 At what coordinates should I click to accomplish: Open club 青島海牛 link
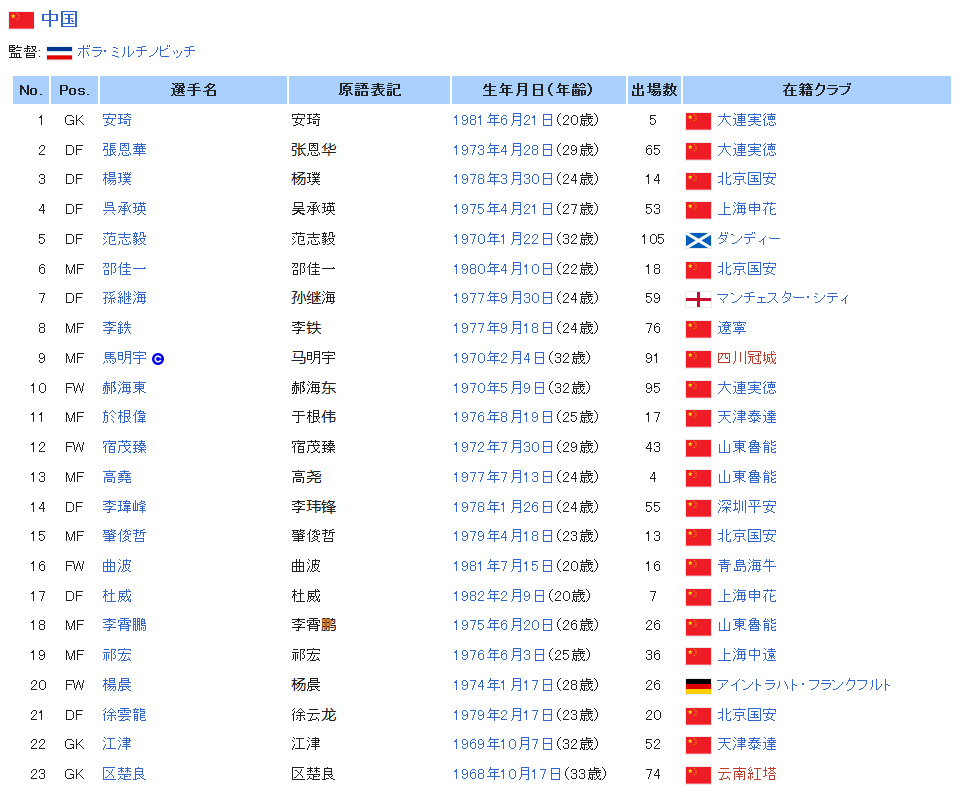click(747, 566)
